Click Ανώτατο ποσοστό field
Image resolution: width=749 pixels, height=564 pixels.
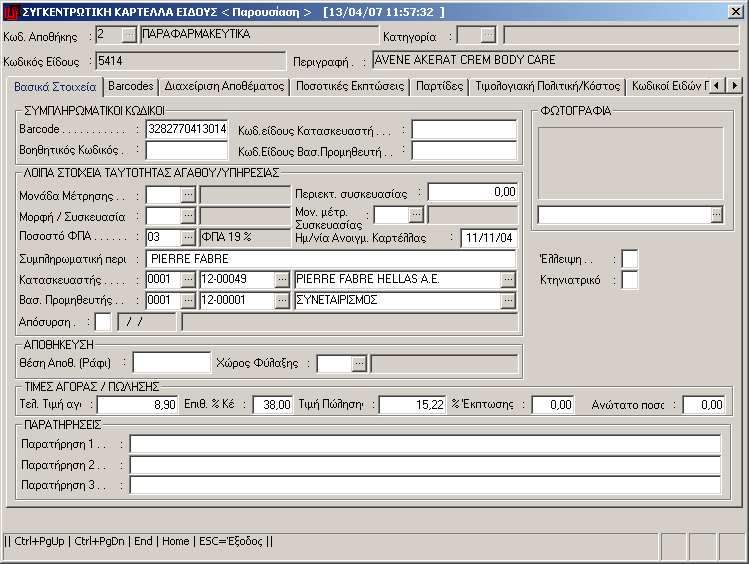pyautogui.click(x=704, y=405)
